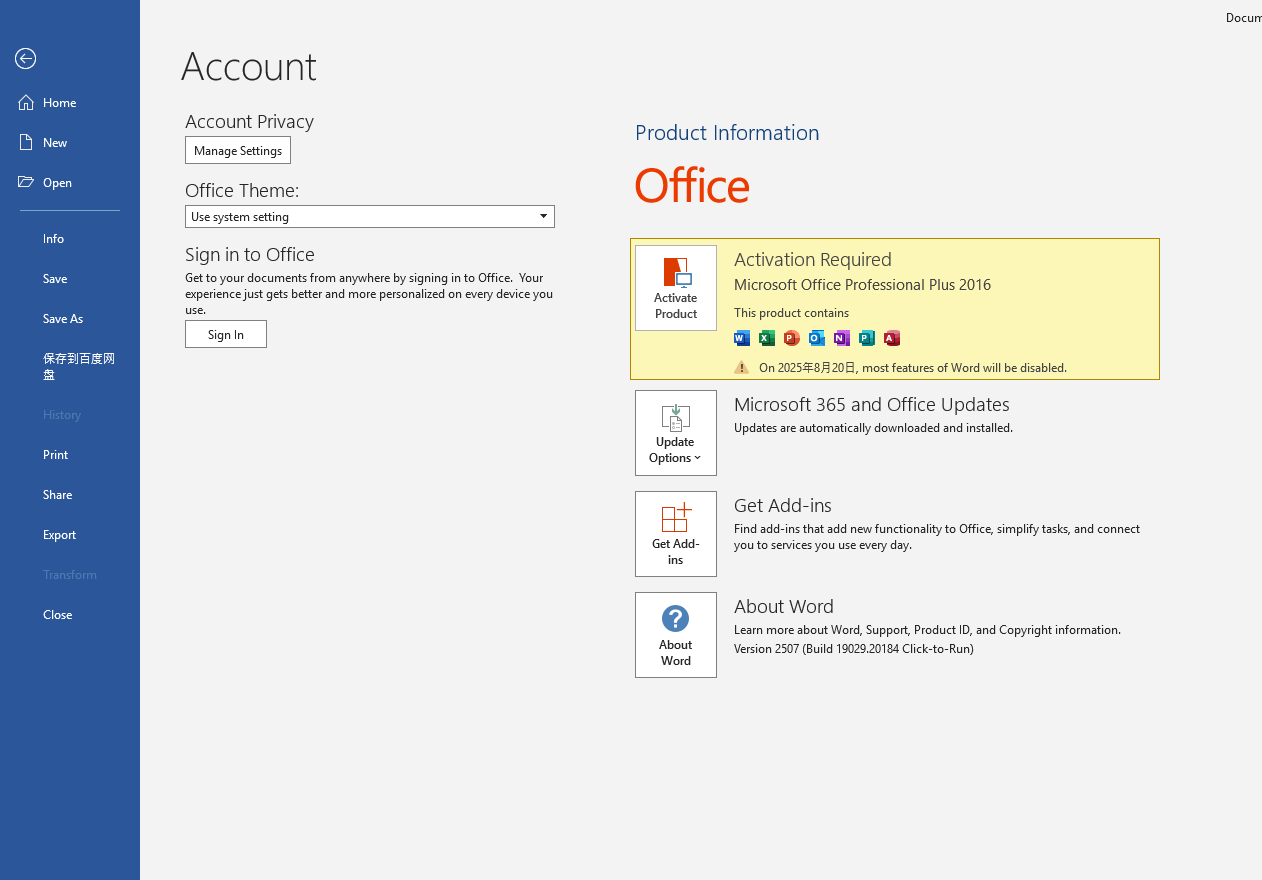Click the Get Add-ins button

pyautogui.click(x=676, y=534)
